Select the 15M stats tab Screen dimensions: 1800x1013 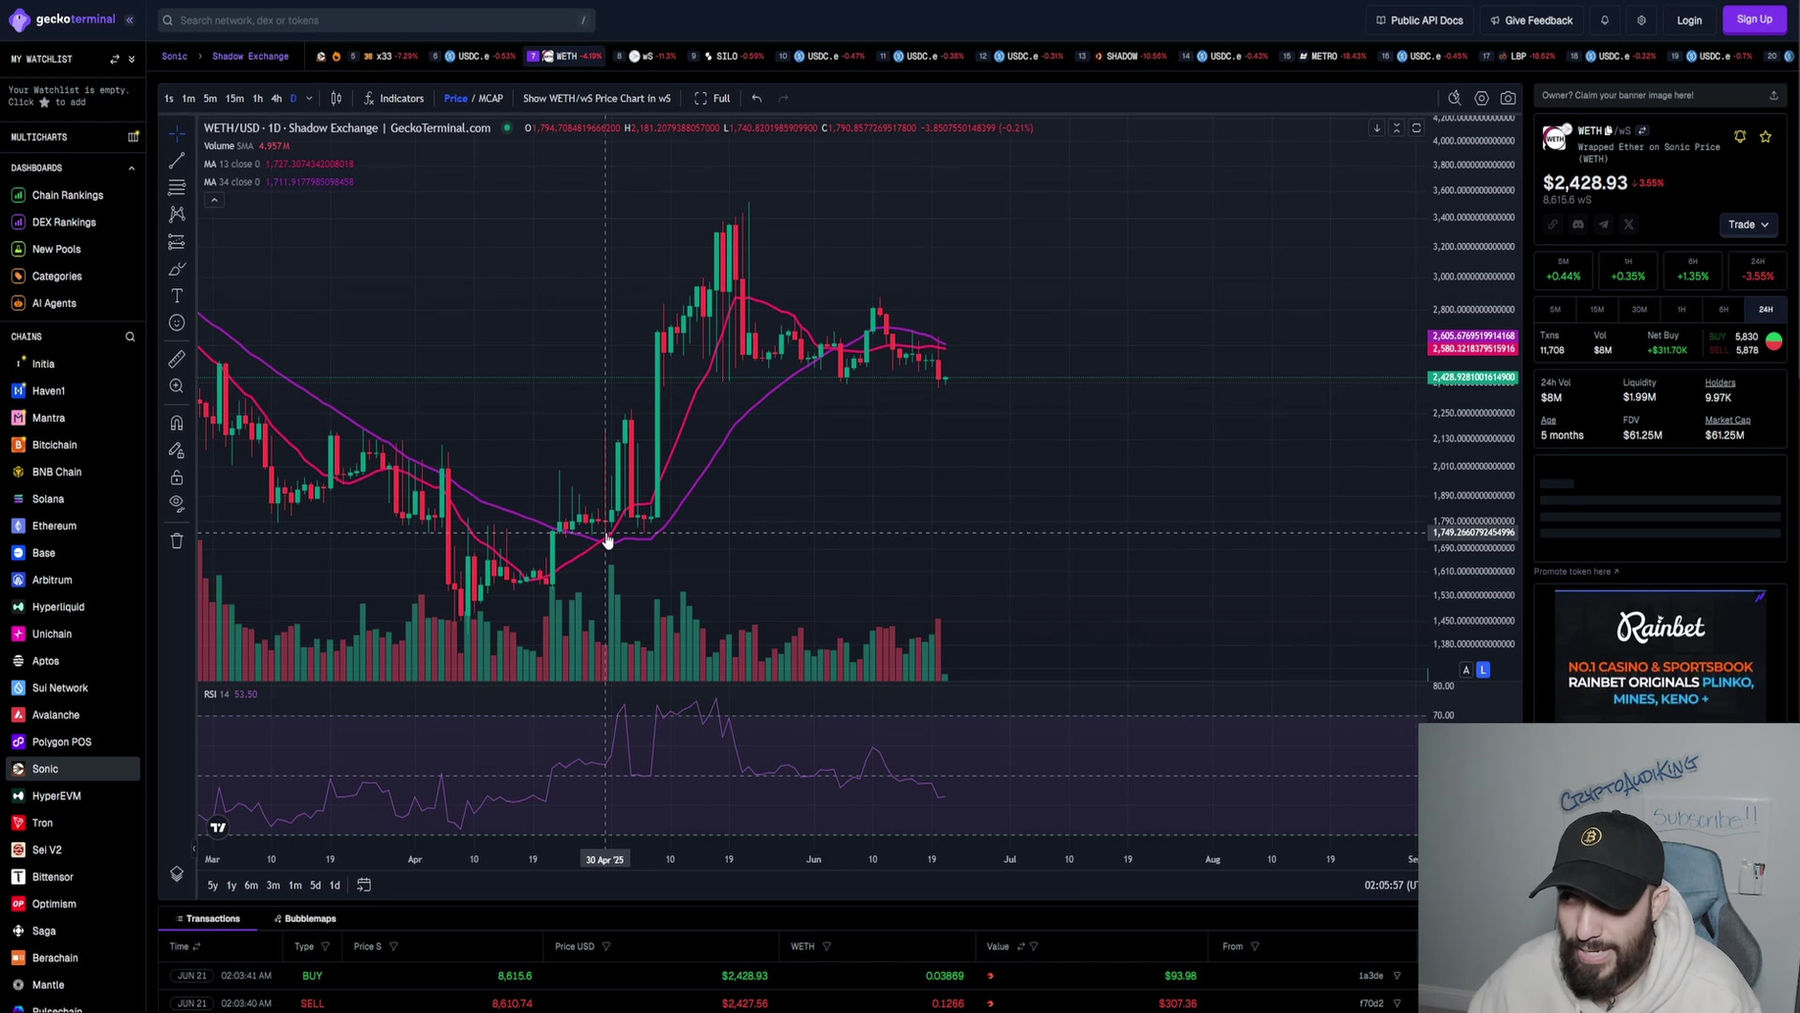point(1597,310)
